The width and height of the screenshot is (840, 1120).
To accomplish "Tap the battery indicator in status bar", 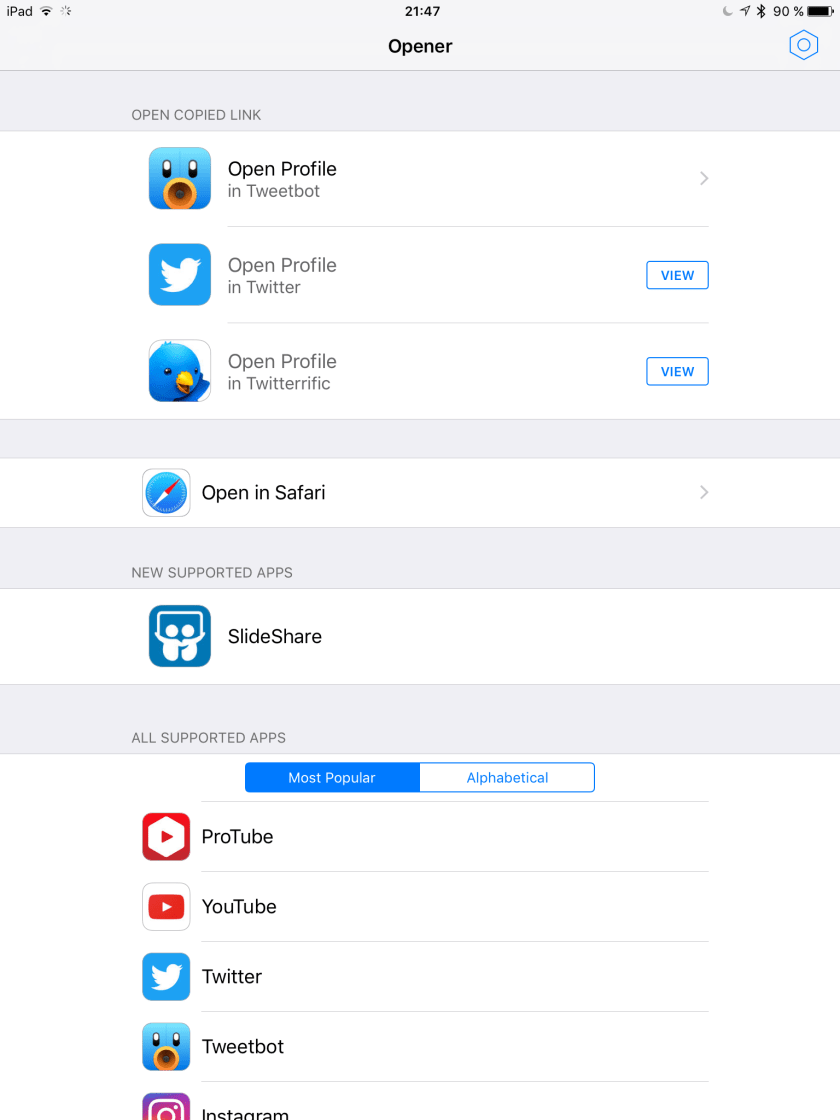I will point(819,11).
